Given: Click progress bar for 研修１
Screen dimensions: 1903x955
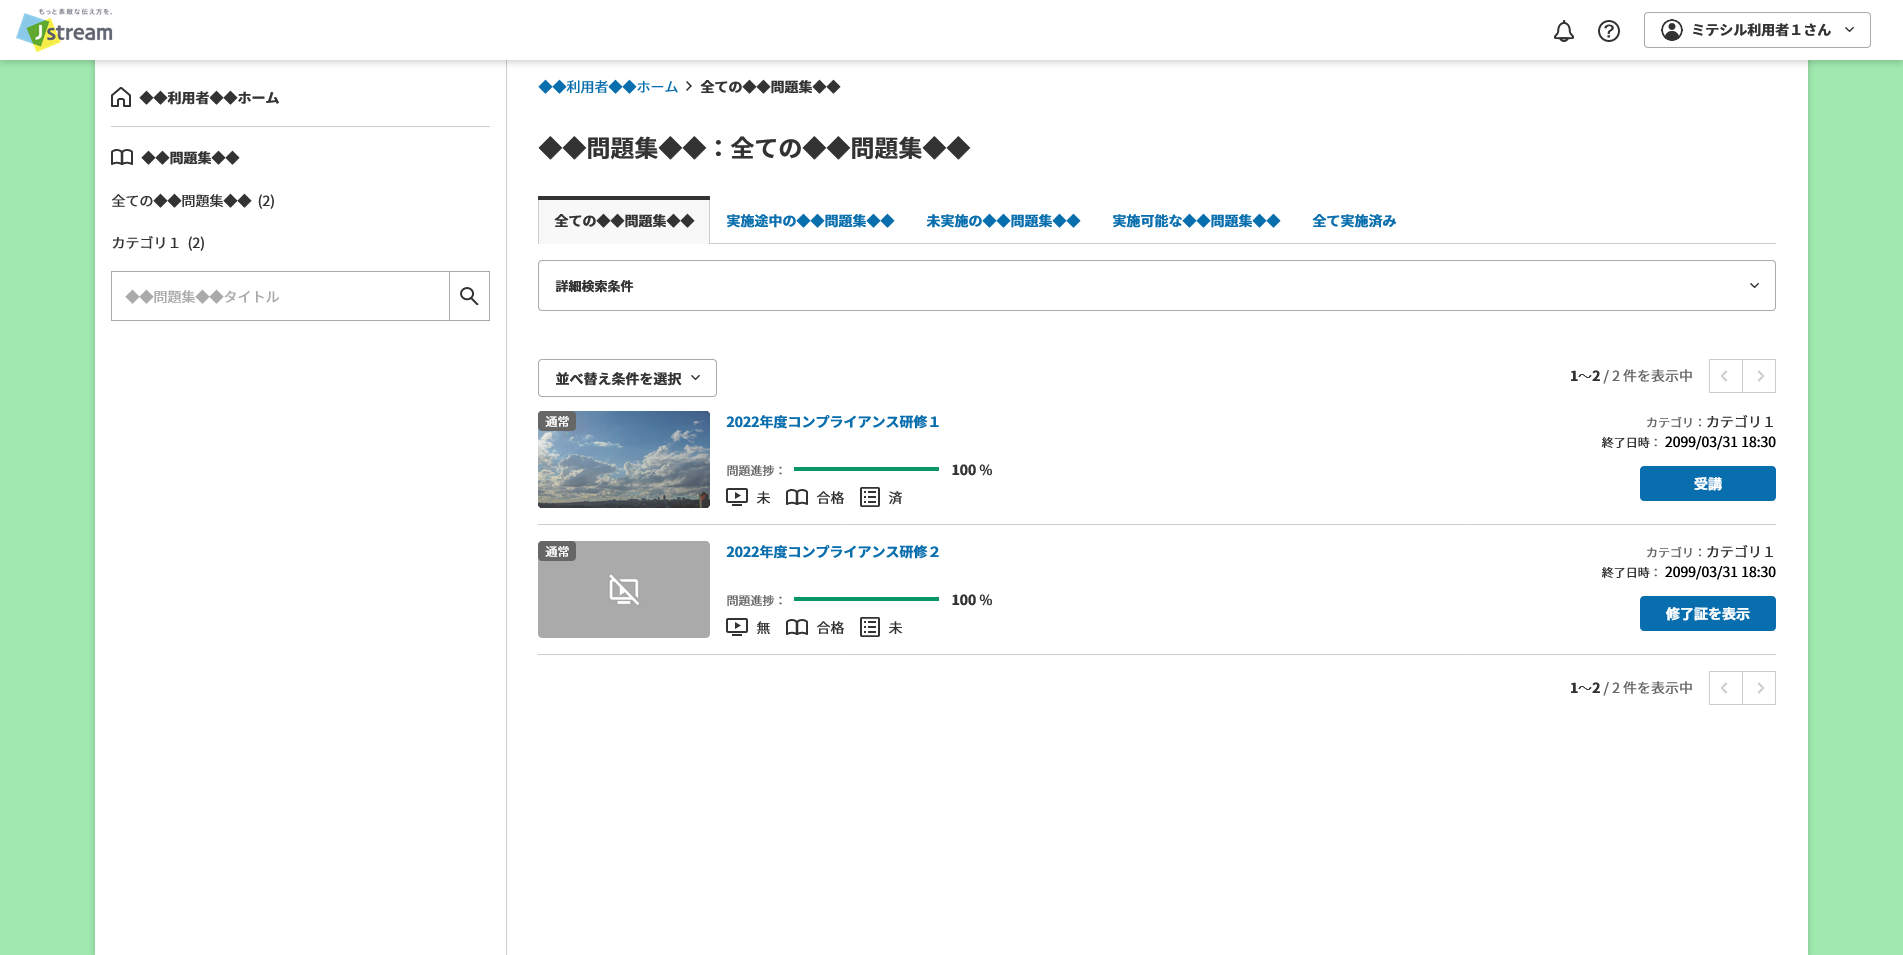Looking at the screenshot, I should (866, 469).
